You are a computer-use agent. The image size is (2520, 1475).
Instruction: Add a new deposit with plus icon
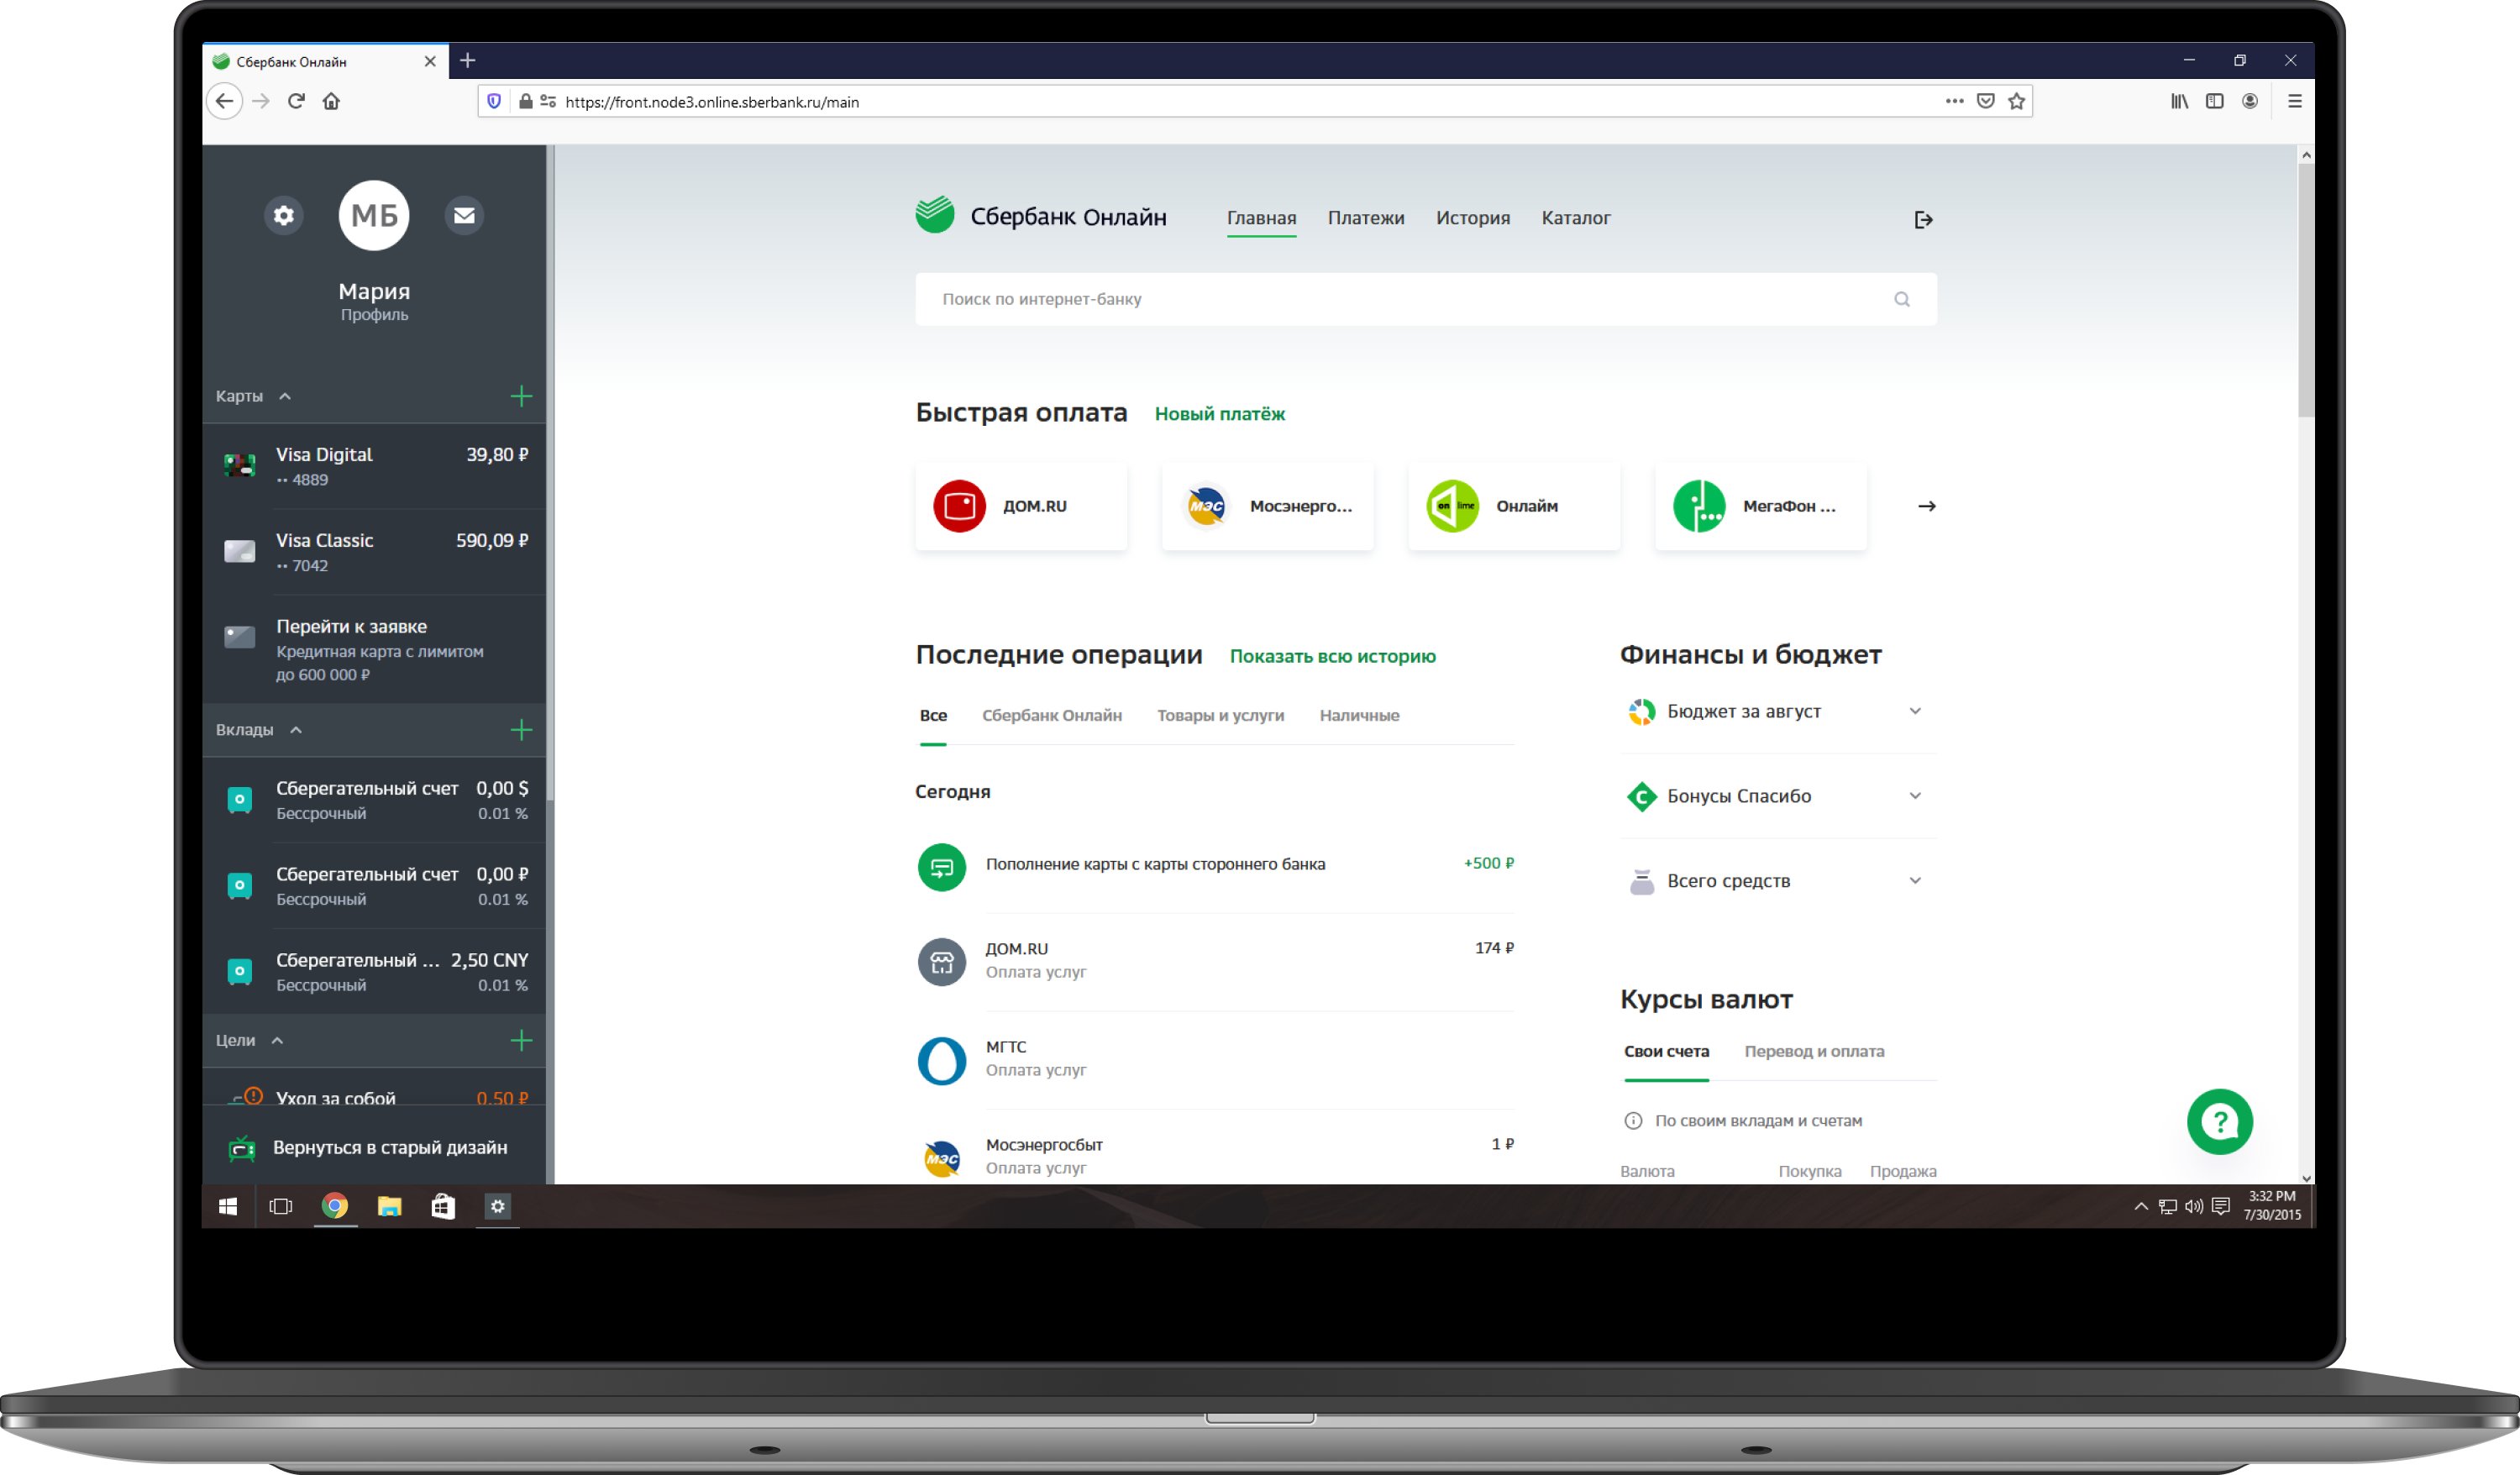(521, 730)
